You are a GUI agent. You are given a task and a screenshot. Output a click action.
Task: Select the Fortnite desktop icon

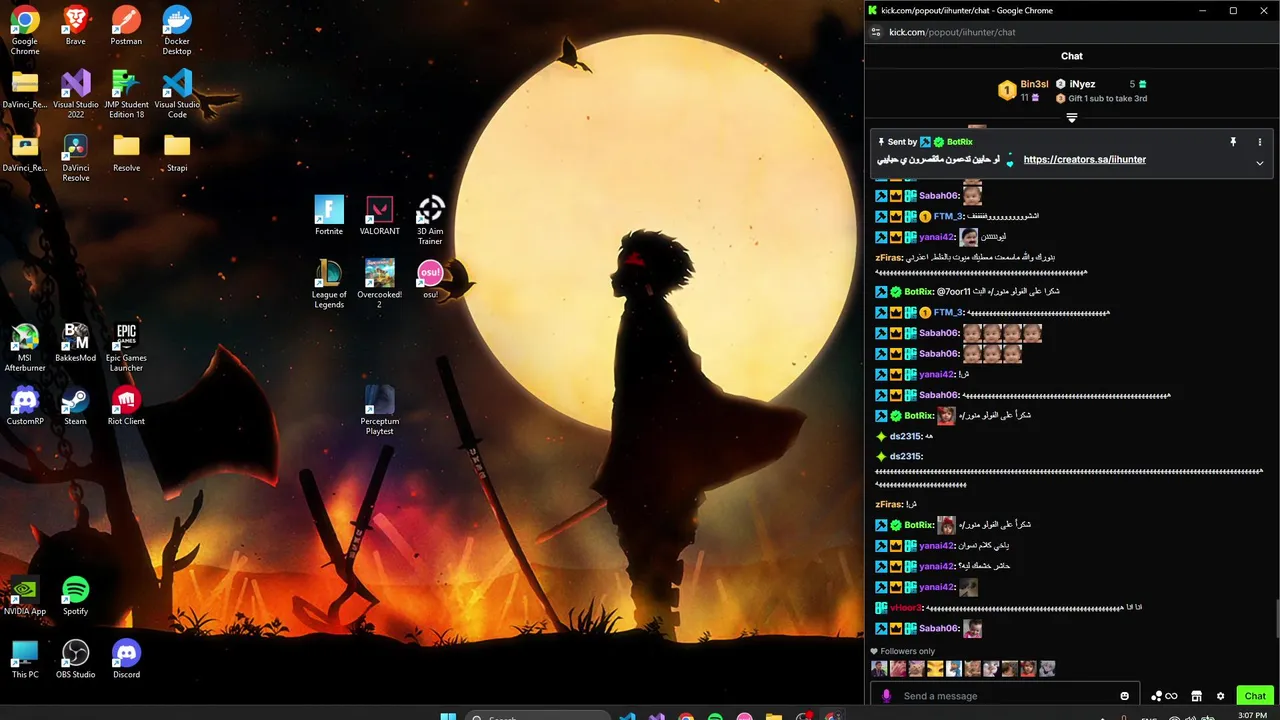(329, 215)
